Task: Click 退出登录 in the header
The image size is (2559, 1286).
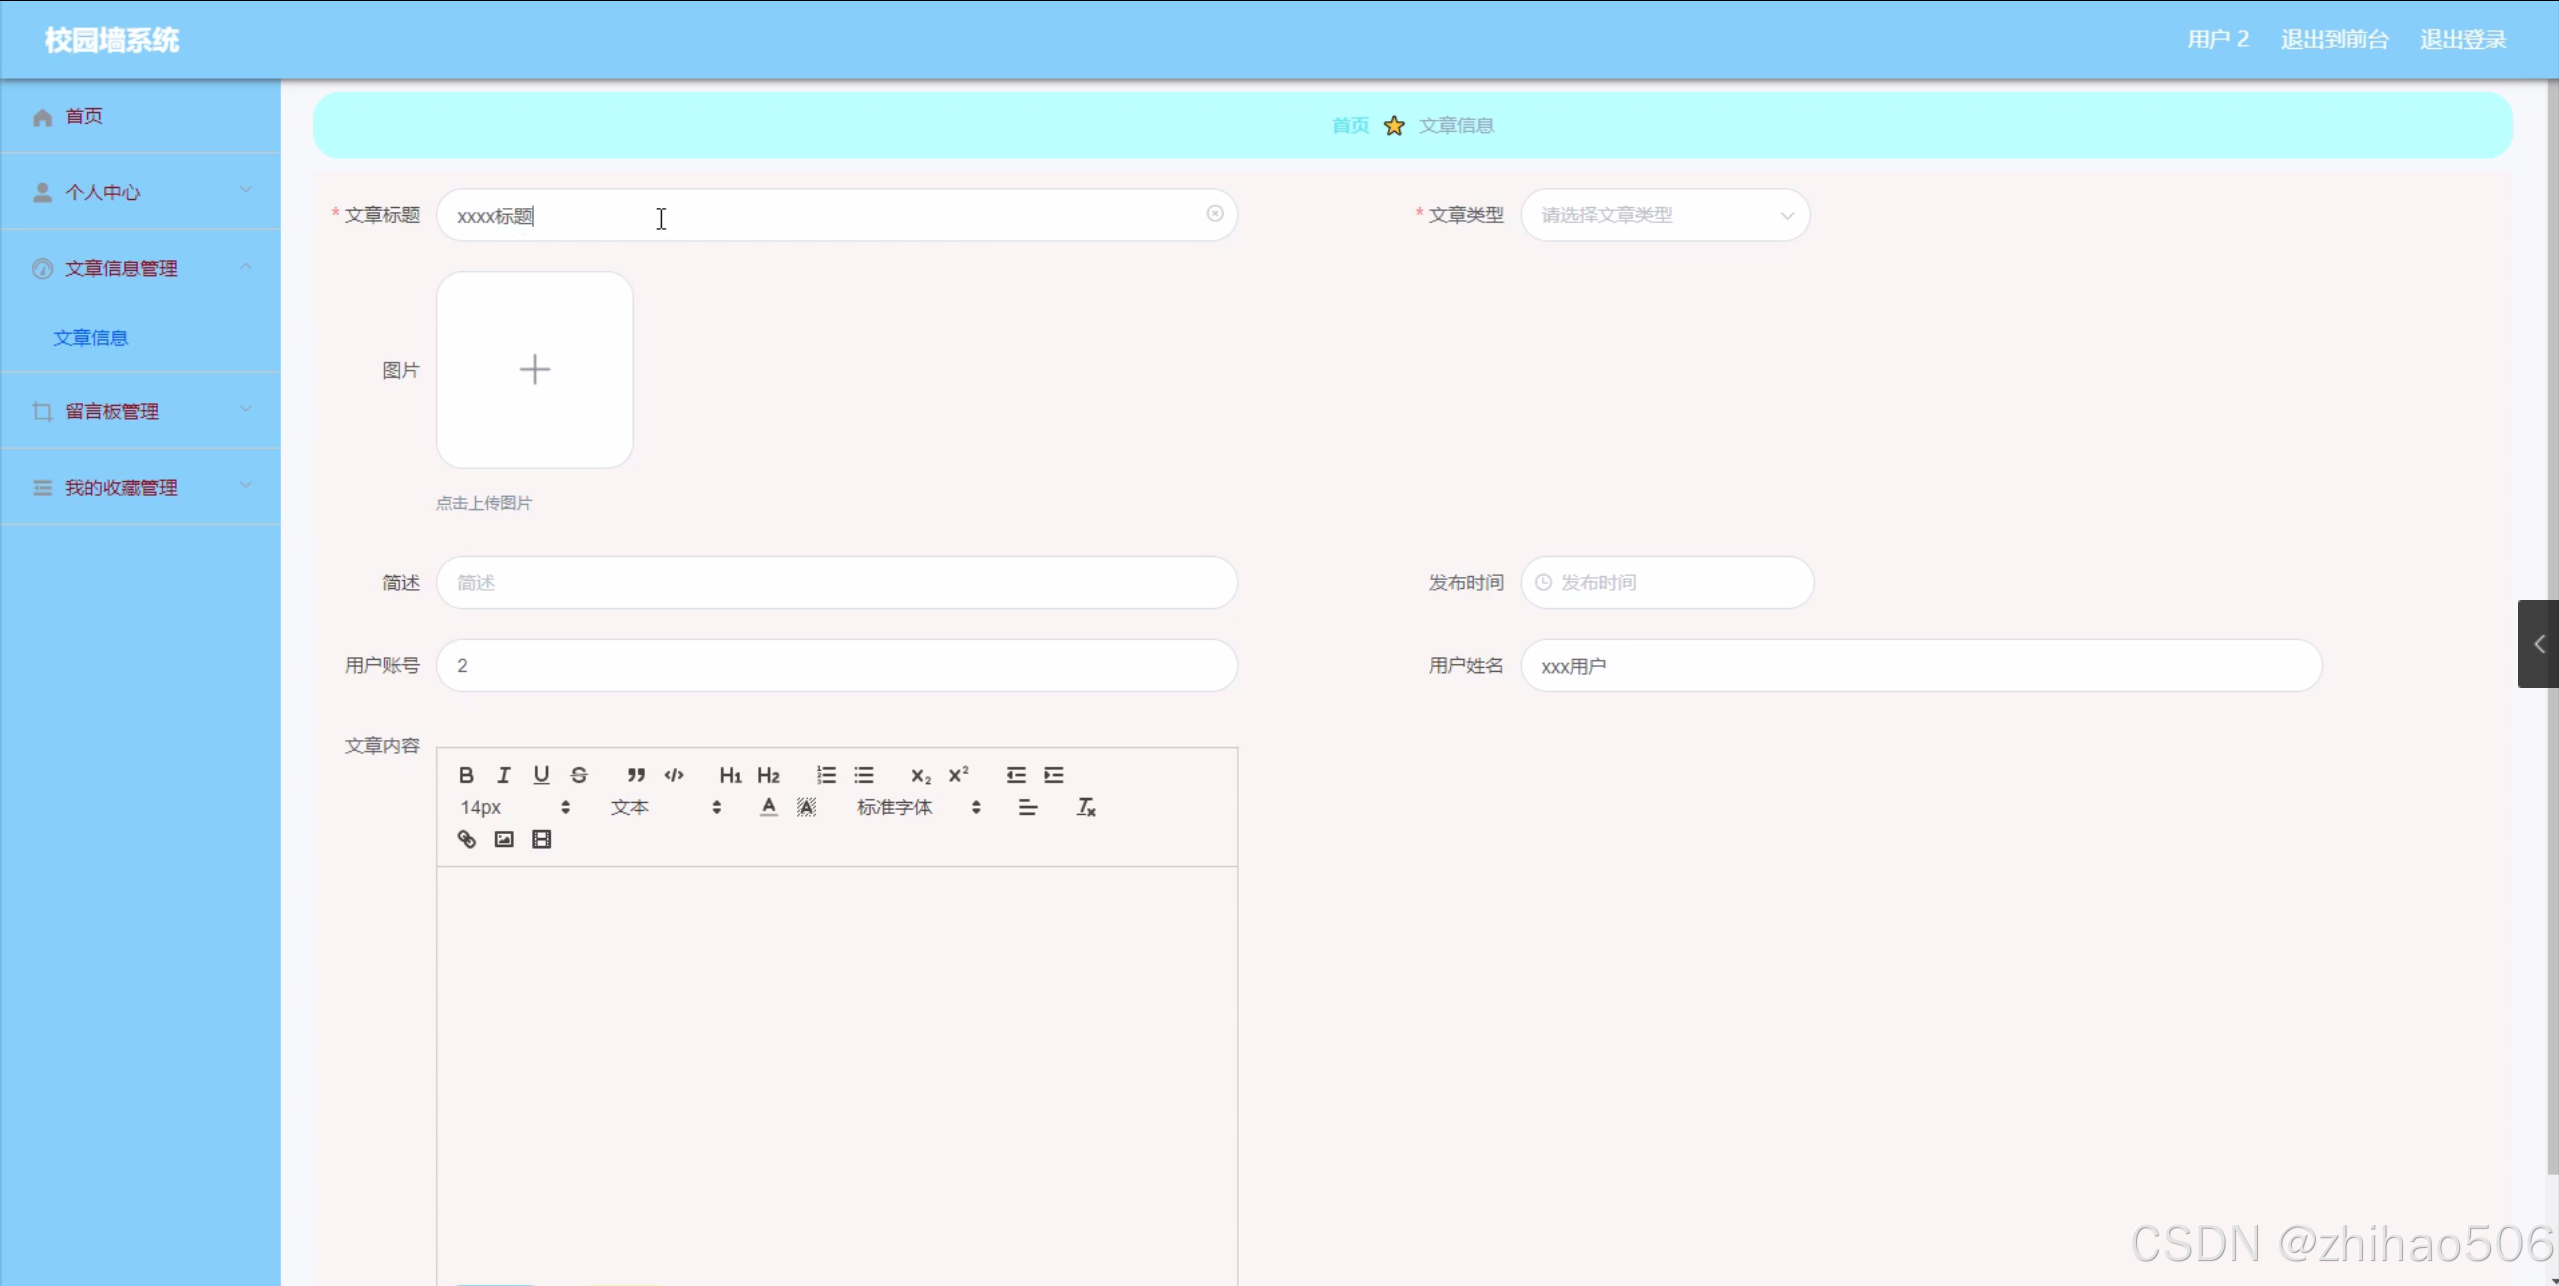Action: tap(2462, 40)
